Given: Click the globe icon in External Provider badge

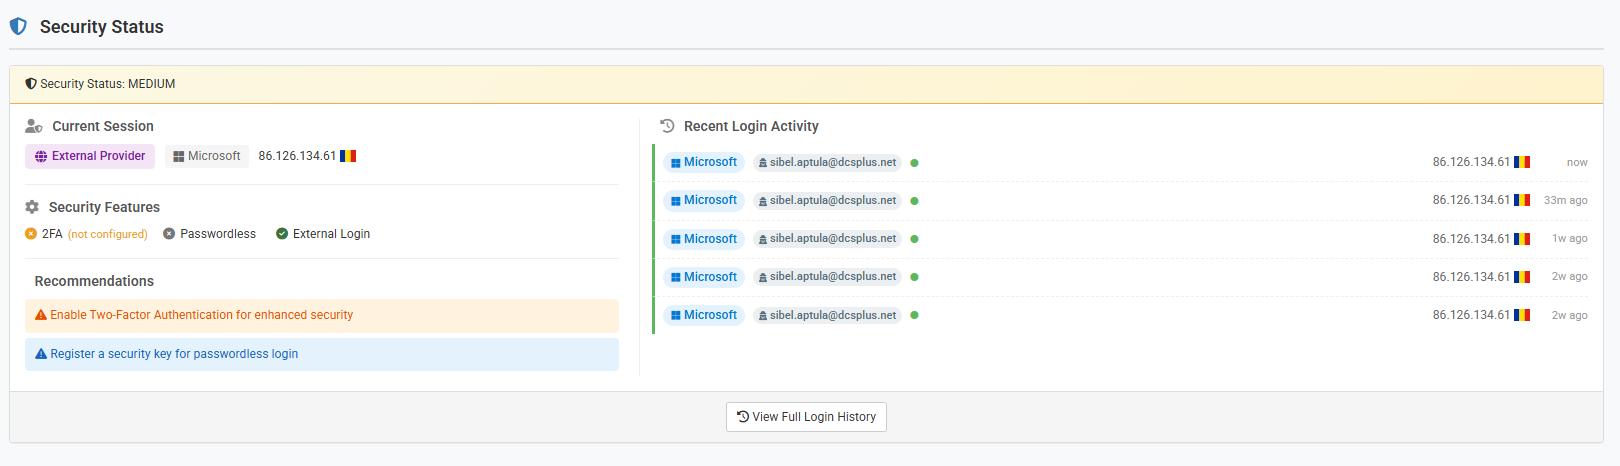Looking at the screenshot, I should coord(41,156).
